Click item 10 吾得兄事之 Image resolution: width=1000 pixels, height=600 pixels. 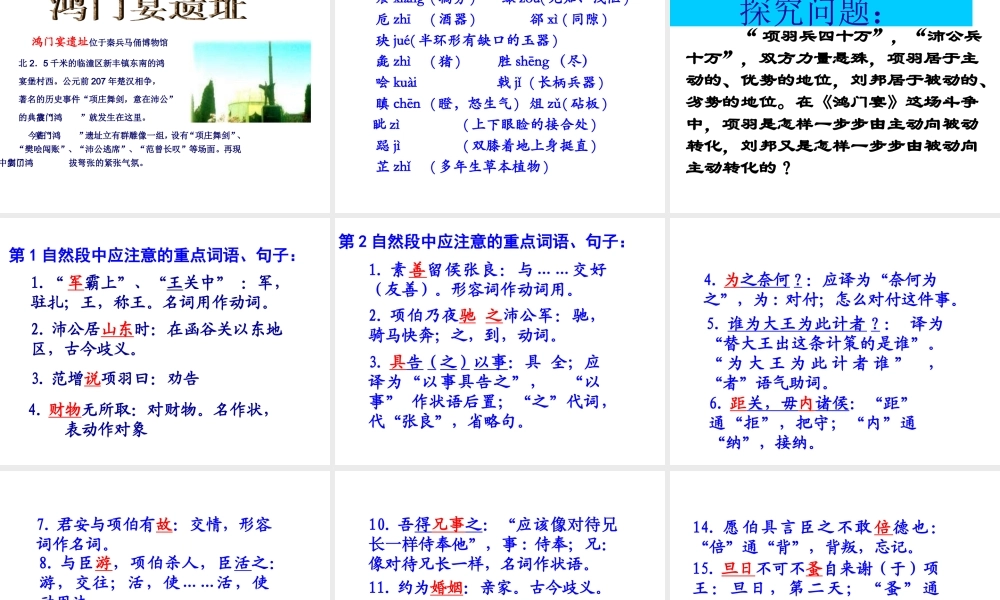point(492,544)
